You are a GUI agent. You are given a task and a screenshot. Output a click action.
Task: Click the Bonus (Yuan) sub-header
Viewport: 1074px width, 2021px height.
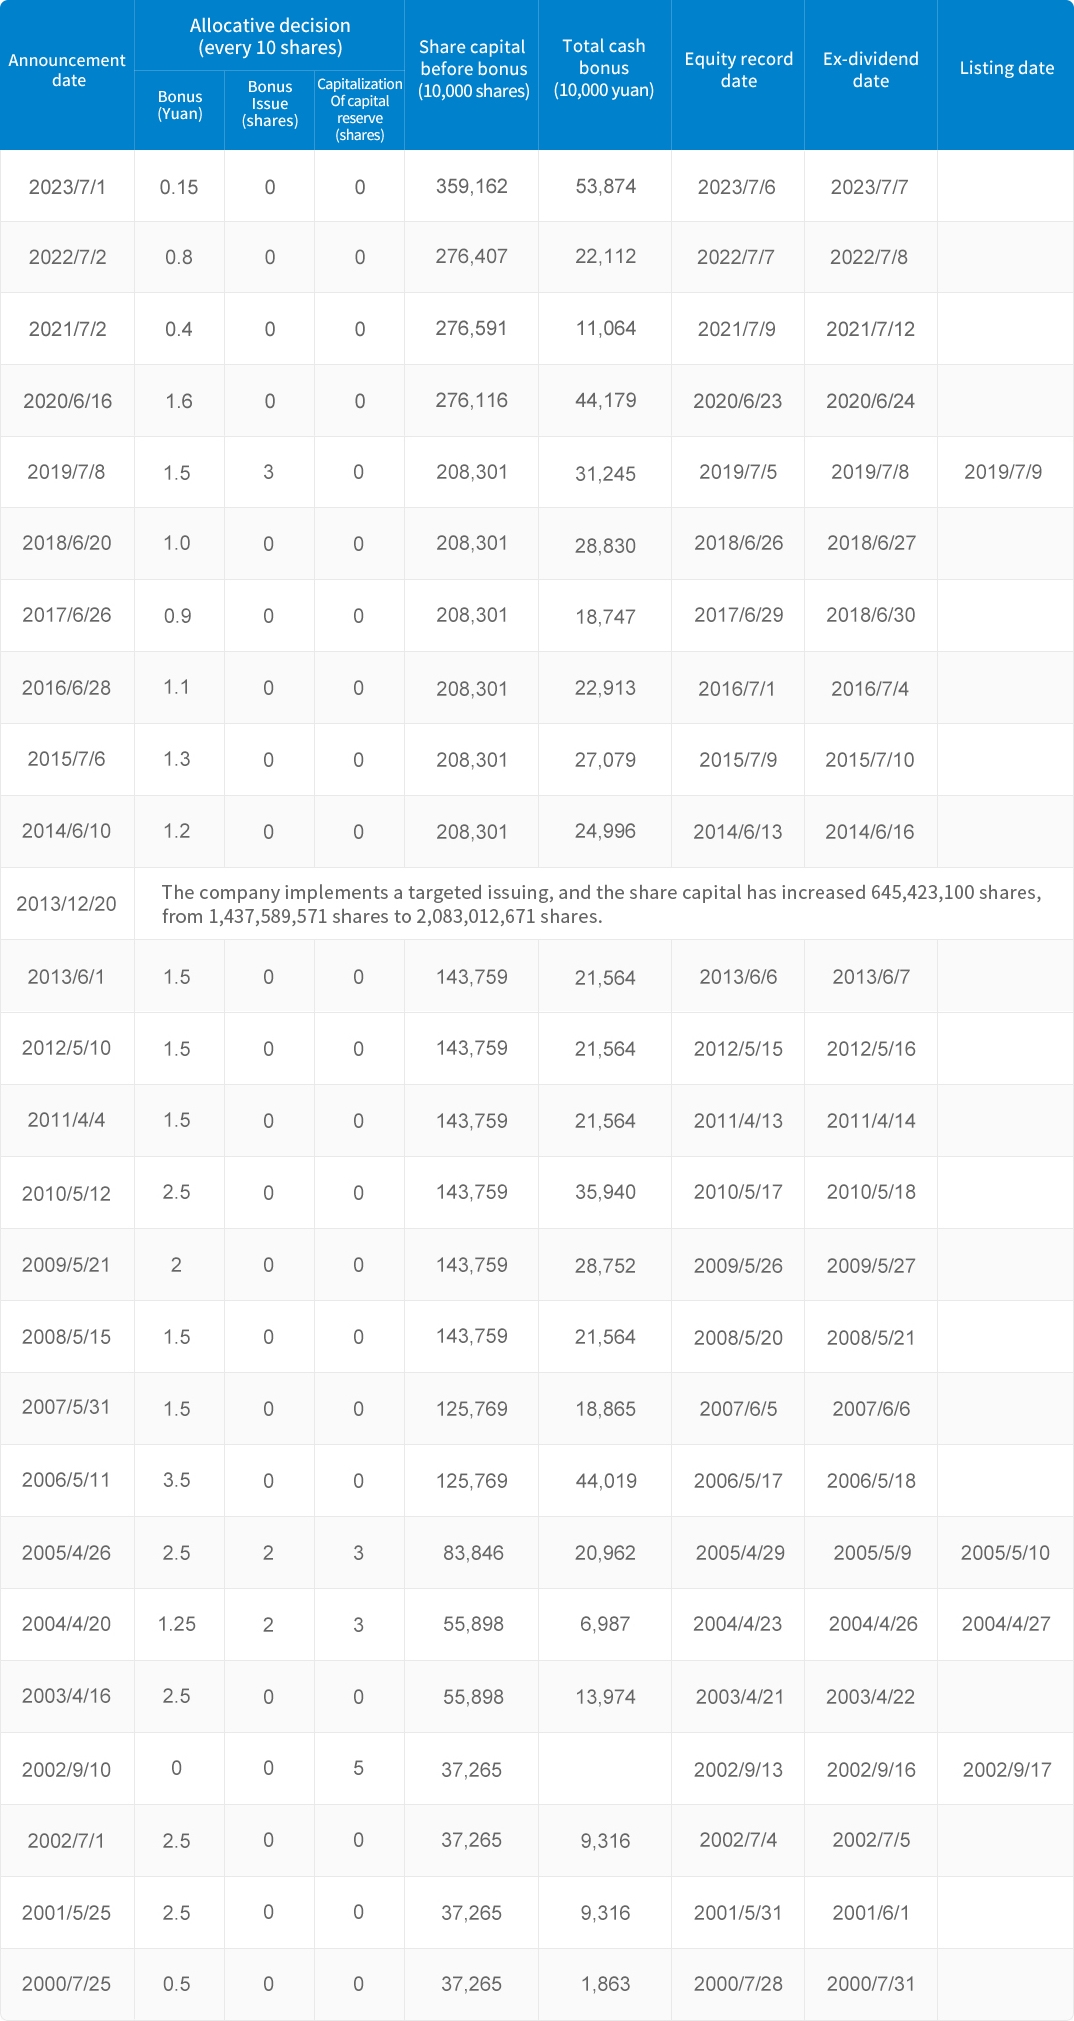[x=180, y=105]
